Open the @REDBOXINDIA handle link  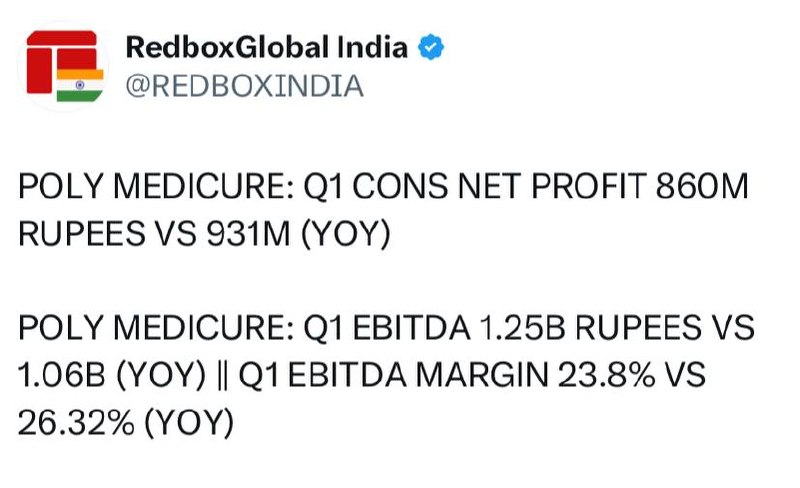tap(244, 86)
